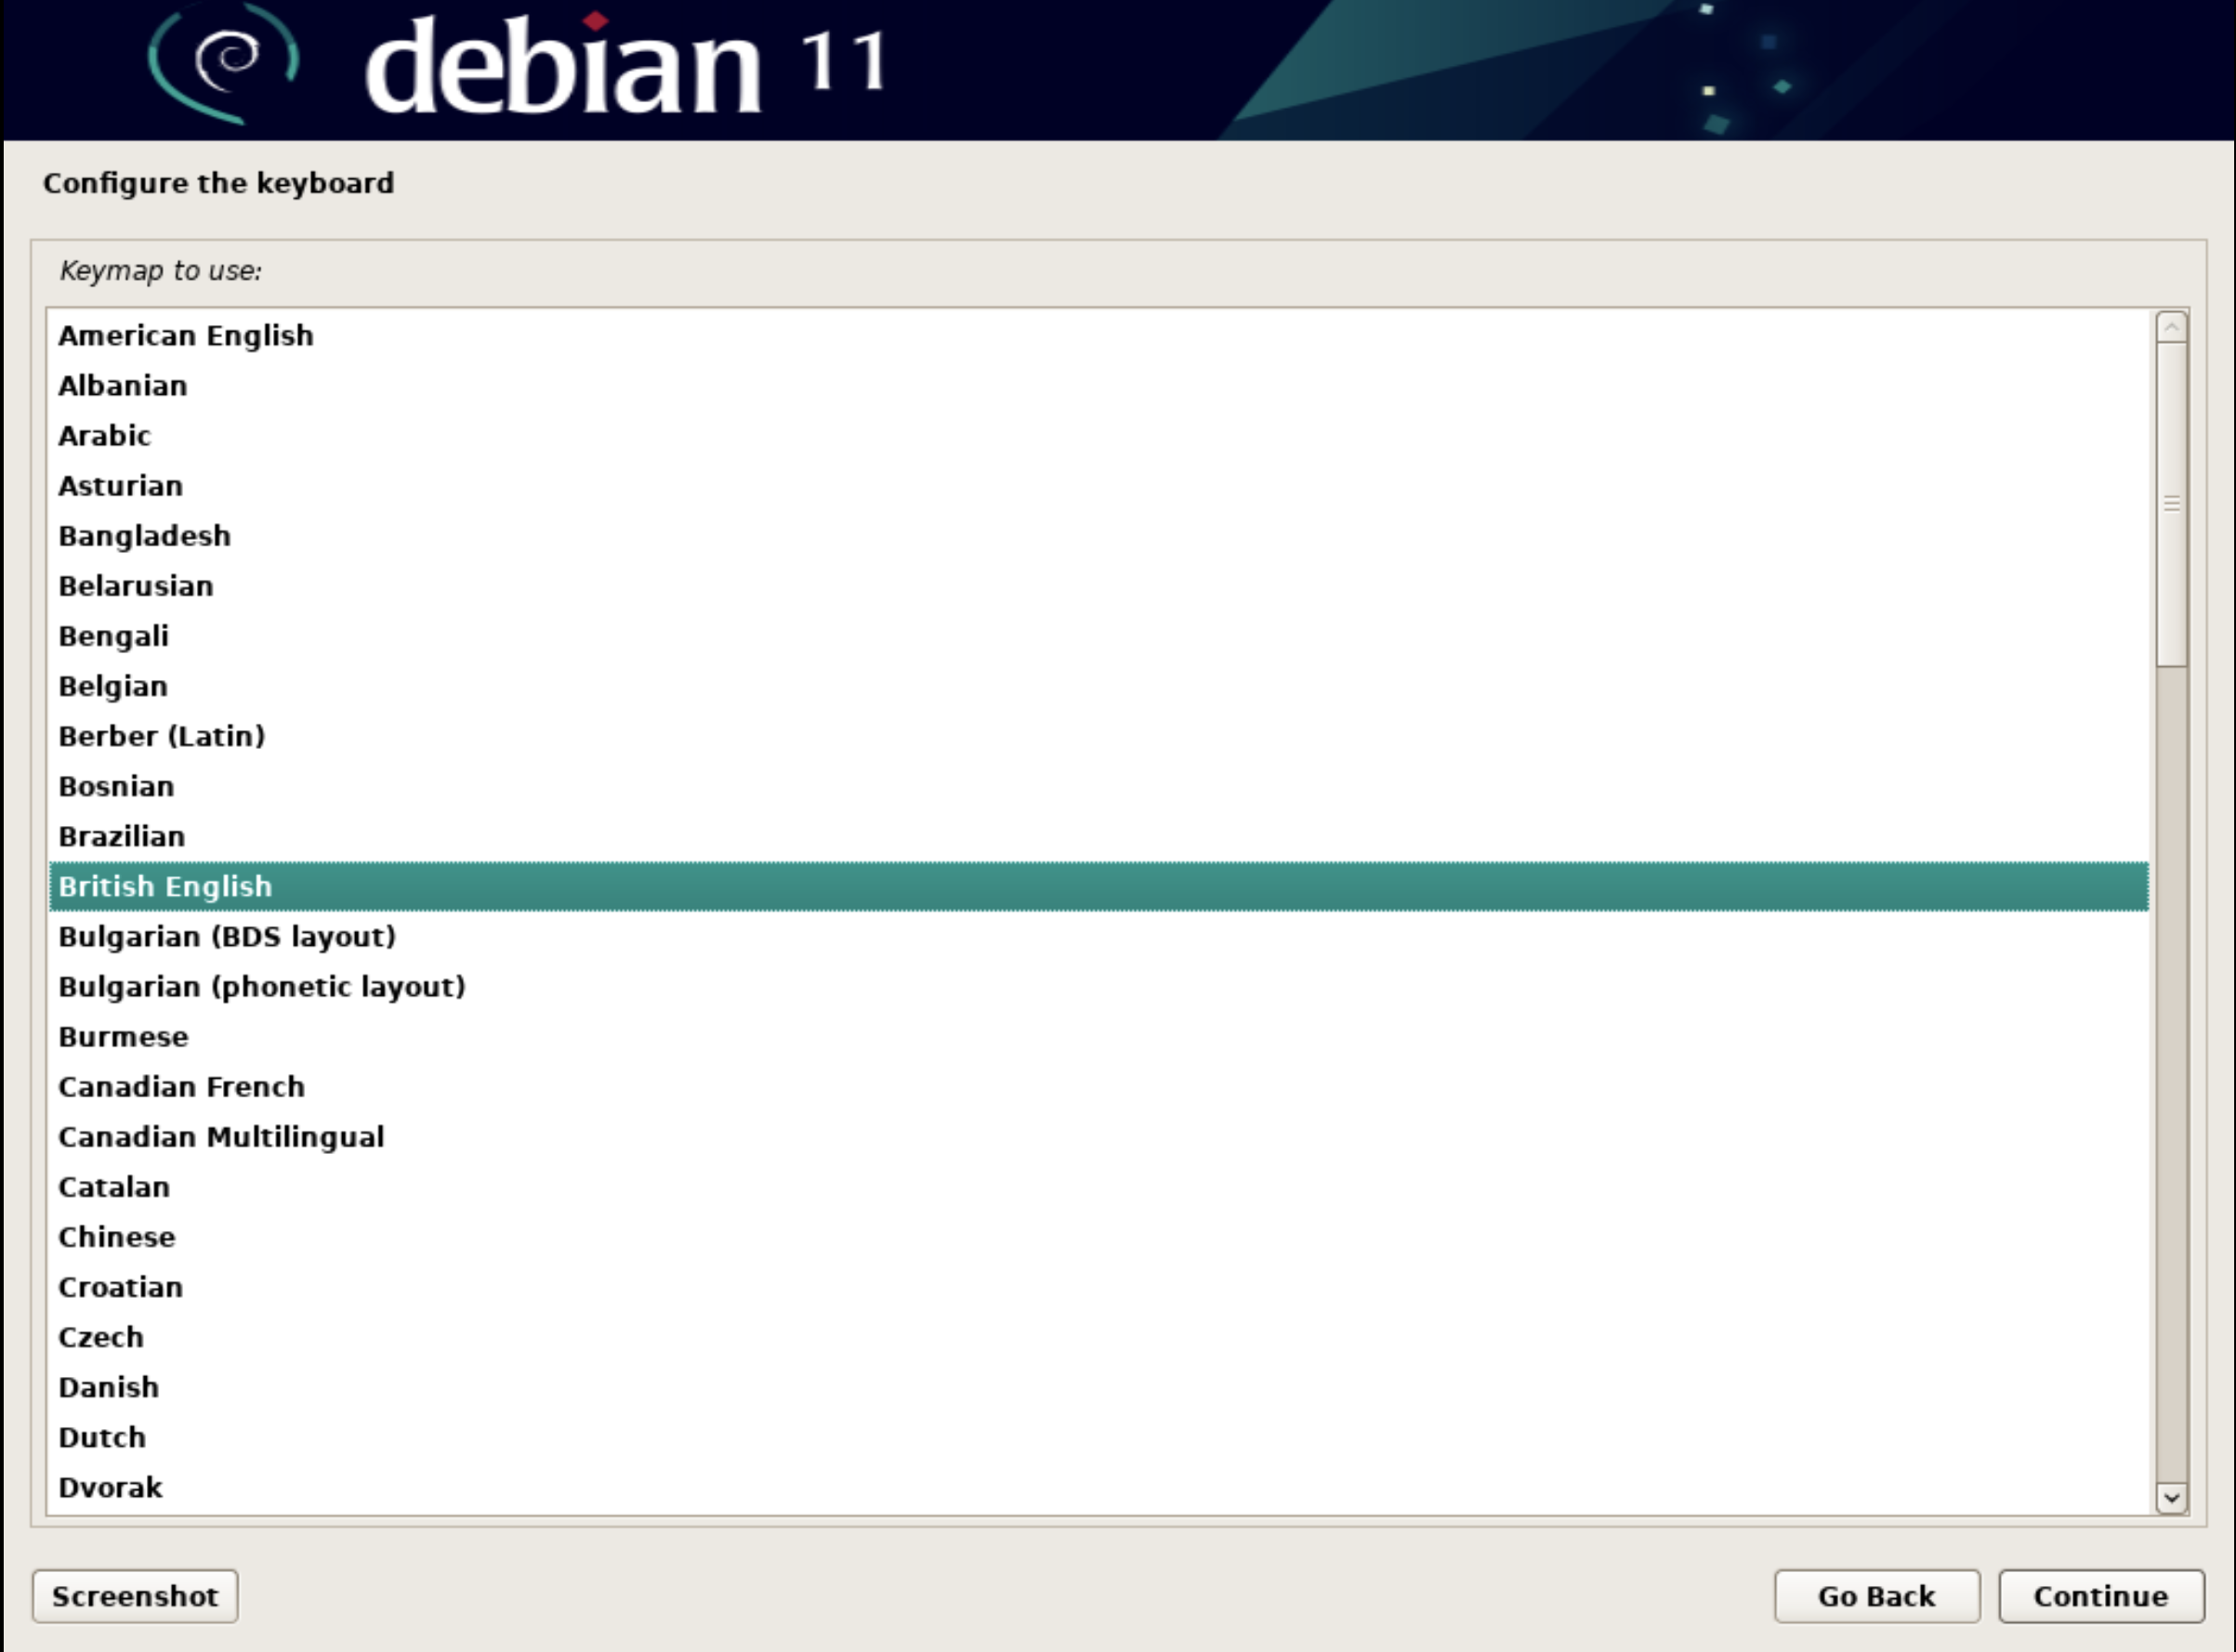Select Brazilian keymap
The width and height of the screenshot is (2236, 1652).
[1099, 835]
